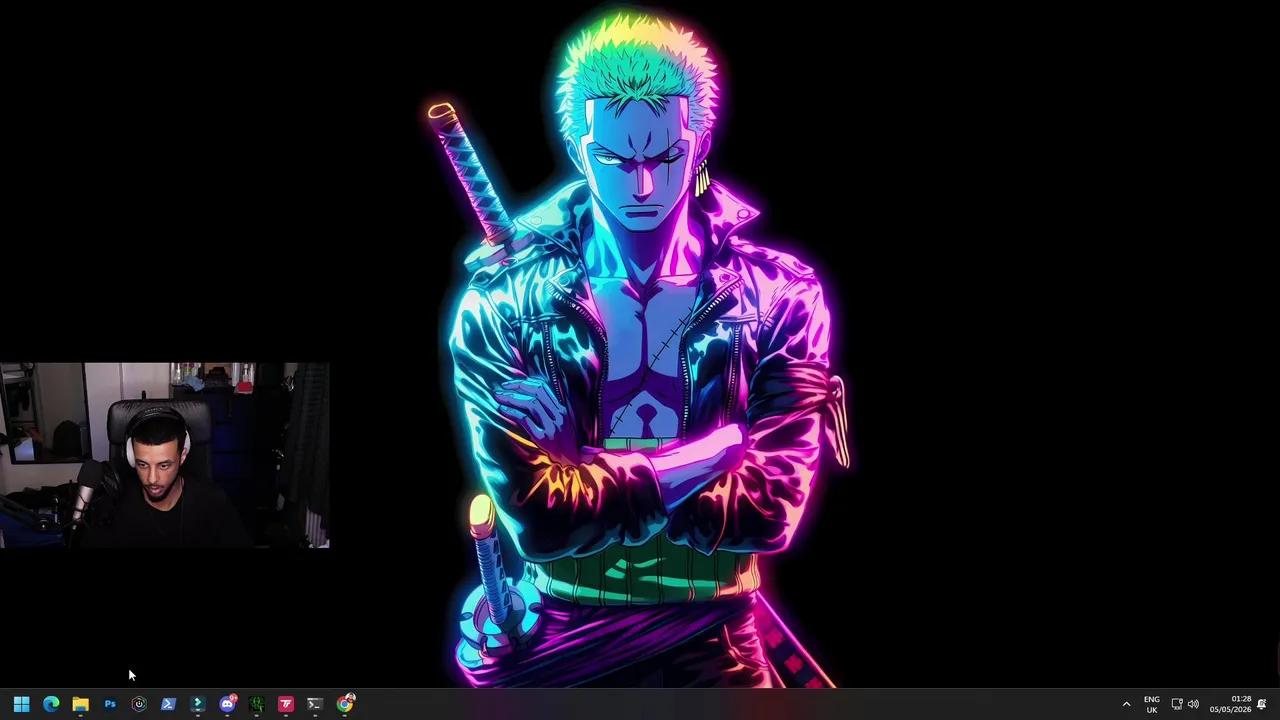Select the webcam overlay window

pyautogui.click(x=165, y=455)
